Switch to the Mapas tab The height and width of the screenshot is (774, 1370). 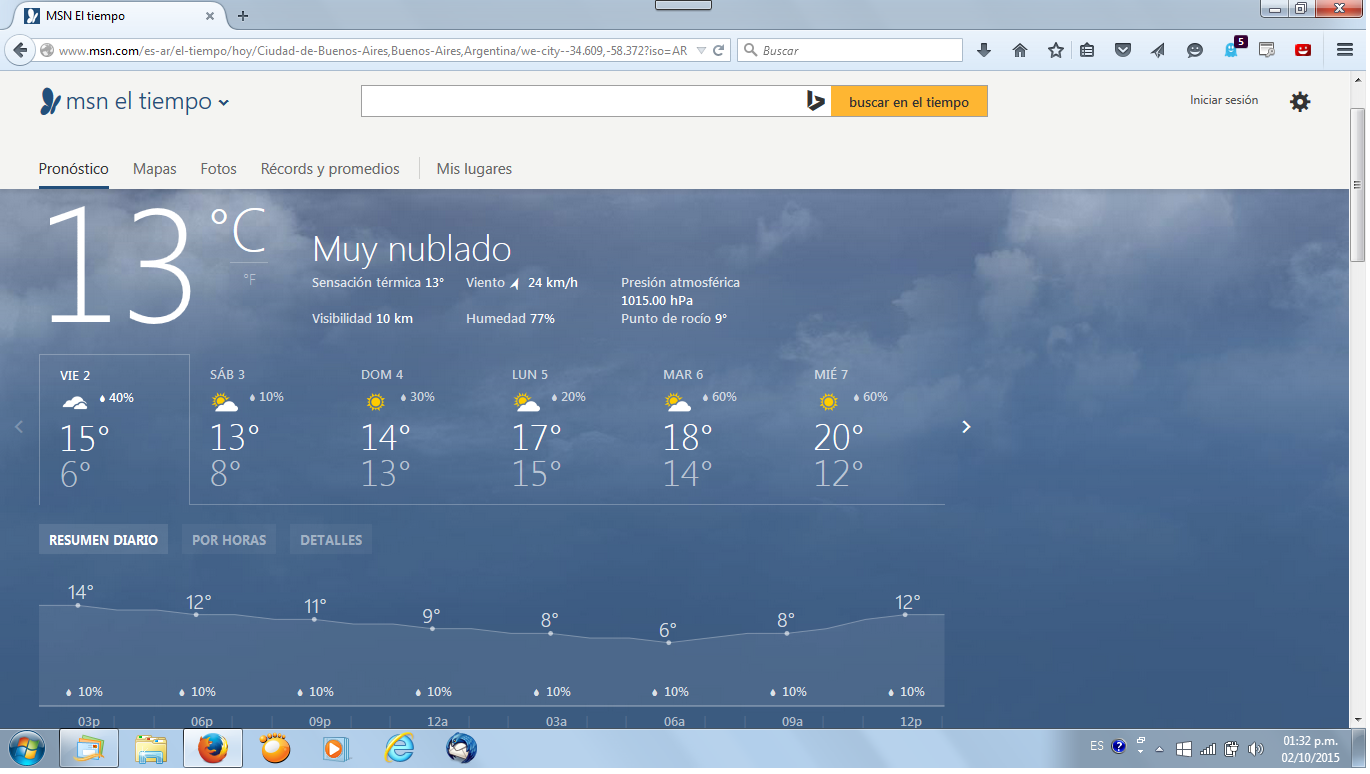155,169
